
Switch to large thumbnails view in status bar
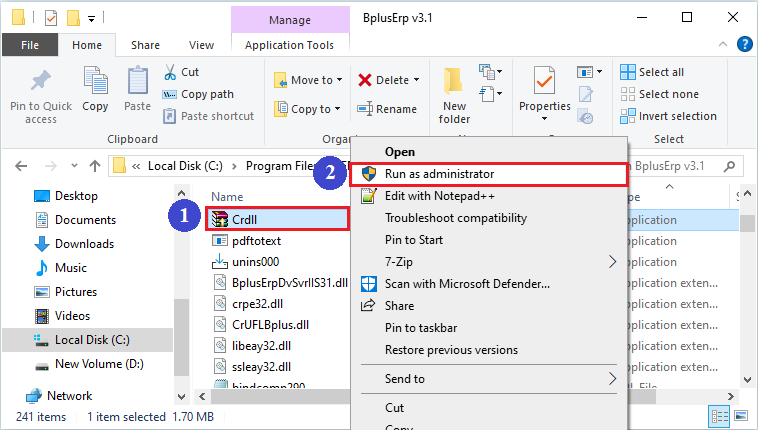(740, 416)
